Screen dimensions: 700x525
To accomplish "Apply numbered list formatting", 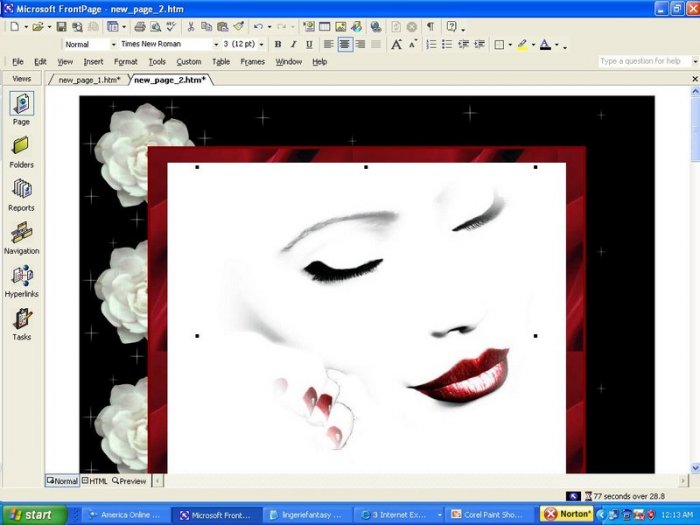I will coord(431,44).
